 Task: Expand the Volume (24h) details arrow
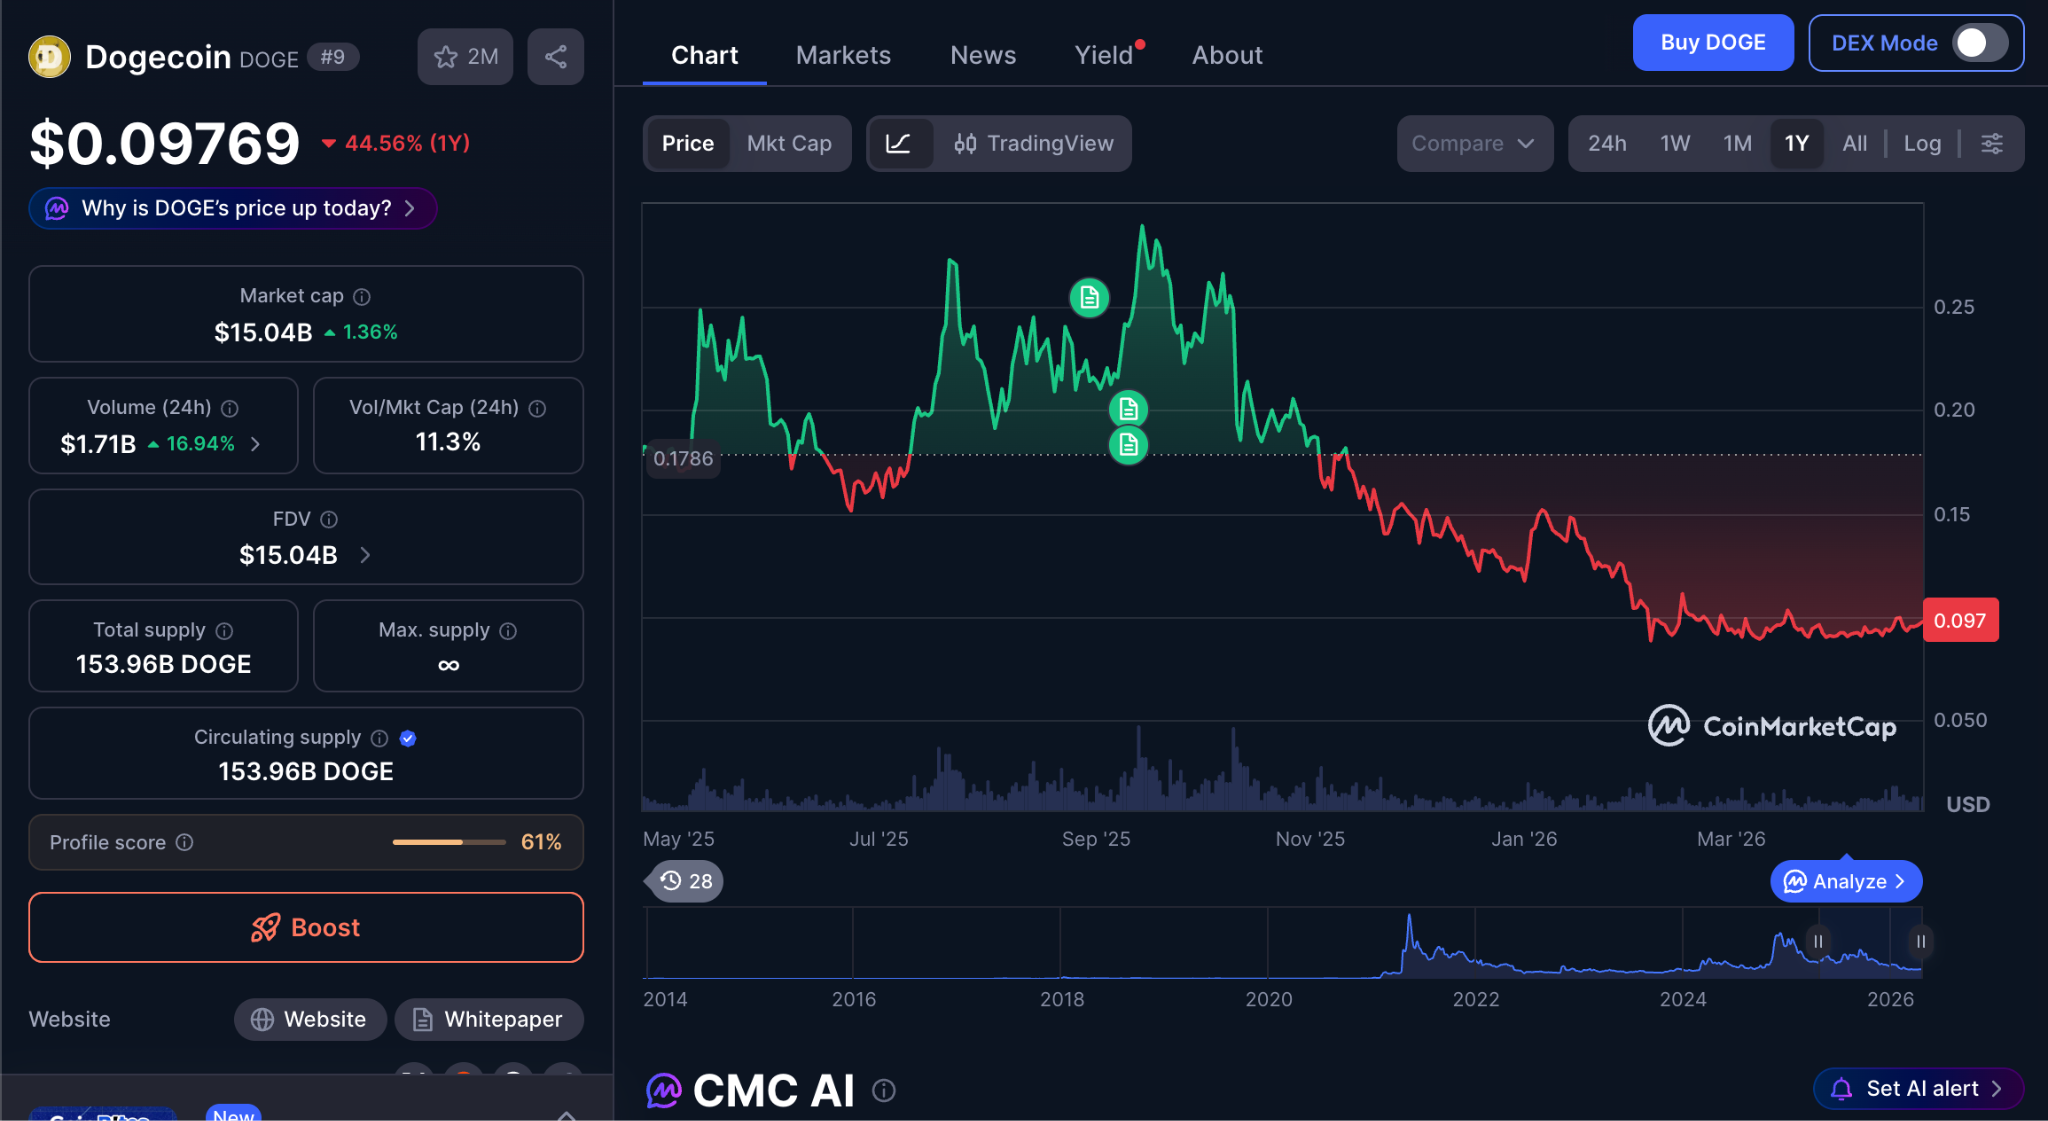(x=256, y=444)
